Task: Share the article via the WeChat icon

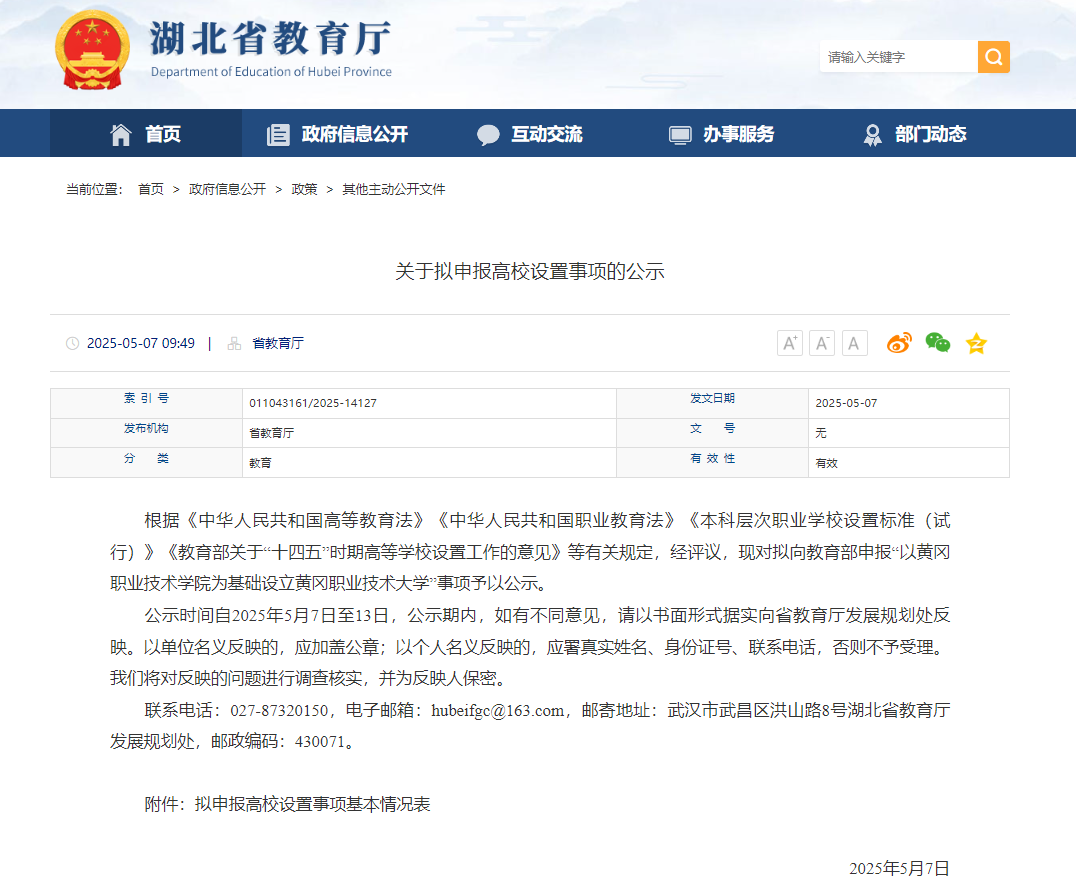Action: click(937, 343)
